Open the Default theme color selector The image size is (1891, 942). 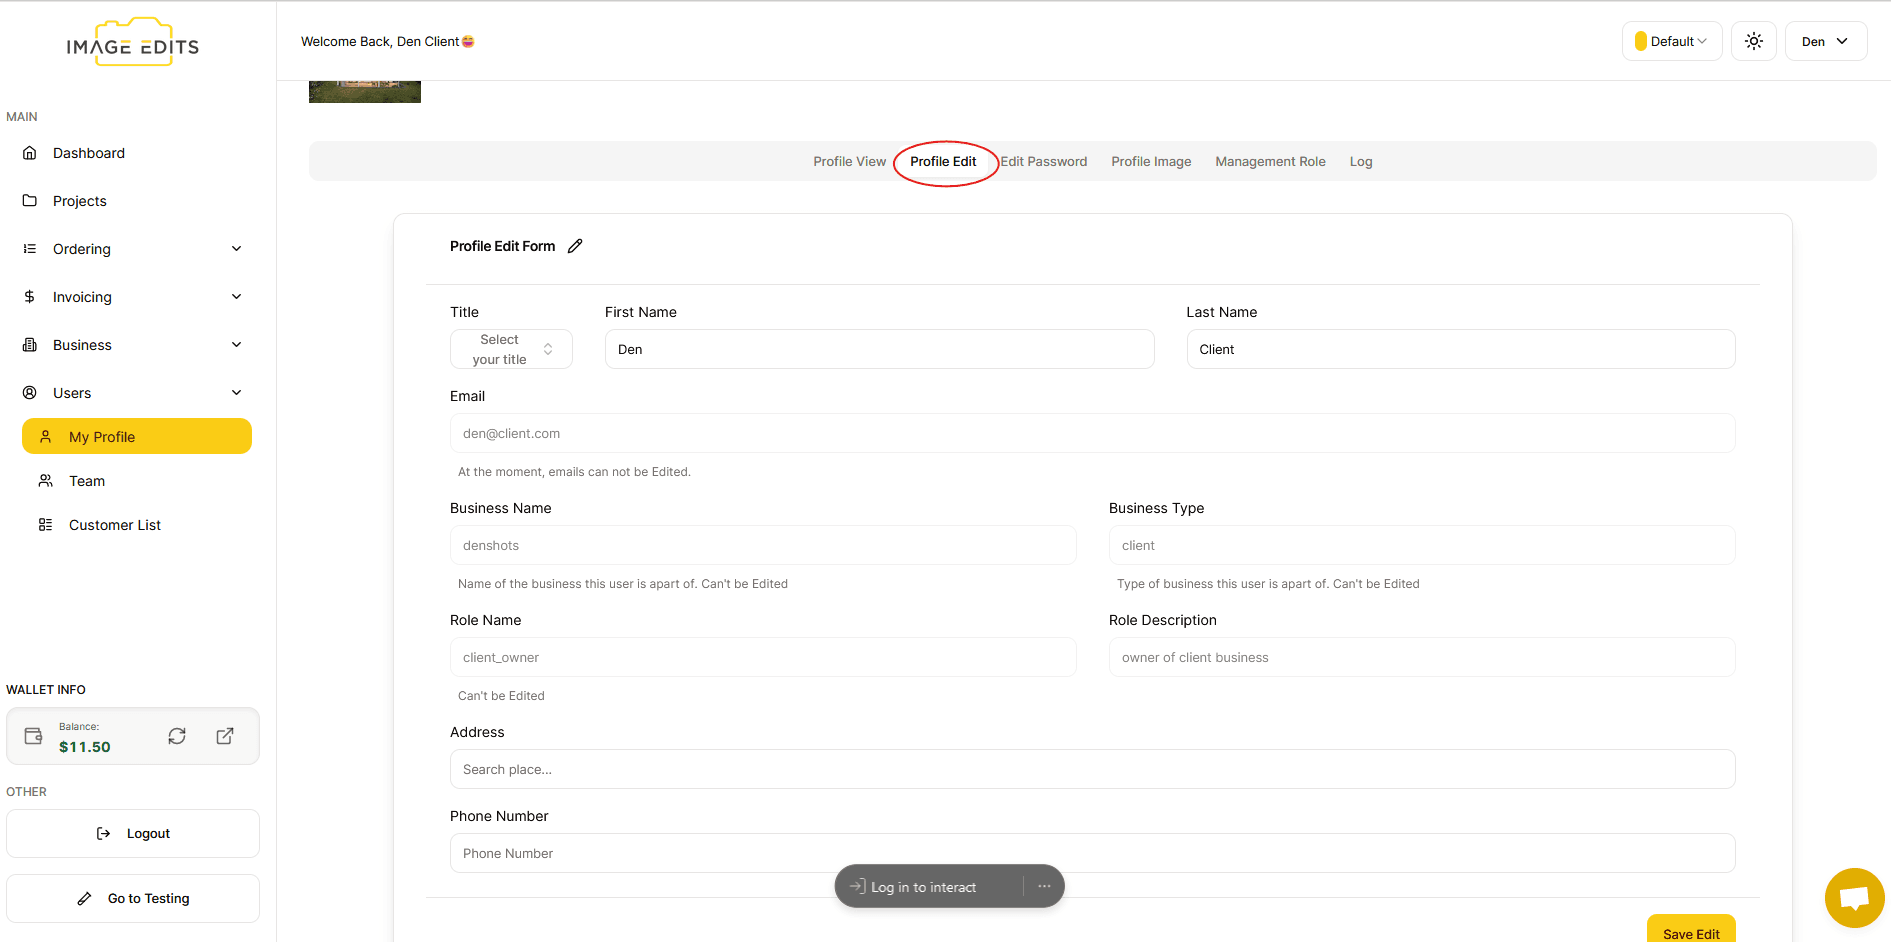coord(1671,41)
